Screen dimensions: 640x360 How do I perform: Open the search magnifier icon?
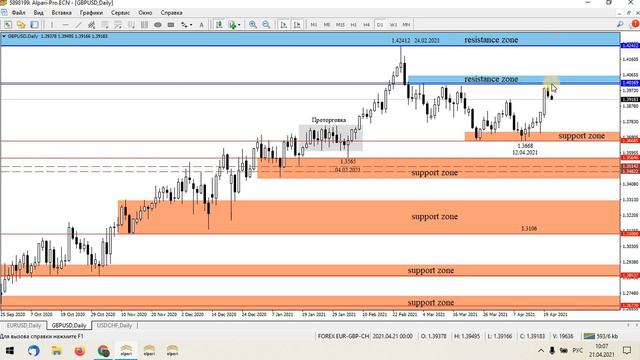coord(620,24)
